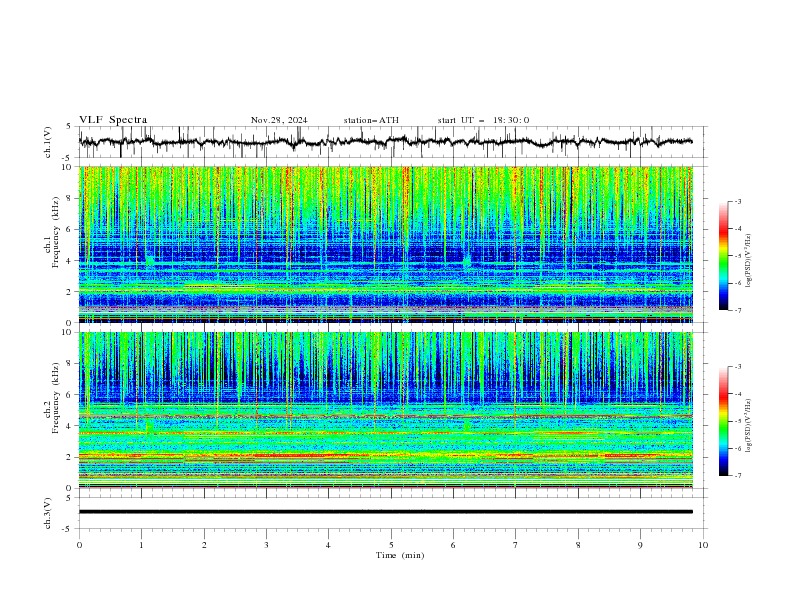Viewport: 792px width, 612px height.
Task: Select the date 'Nov.28, 2024' text
Action: coord(279,120)
